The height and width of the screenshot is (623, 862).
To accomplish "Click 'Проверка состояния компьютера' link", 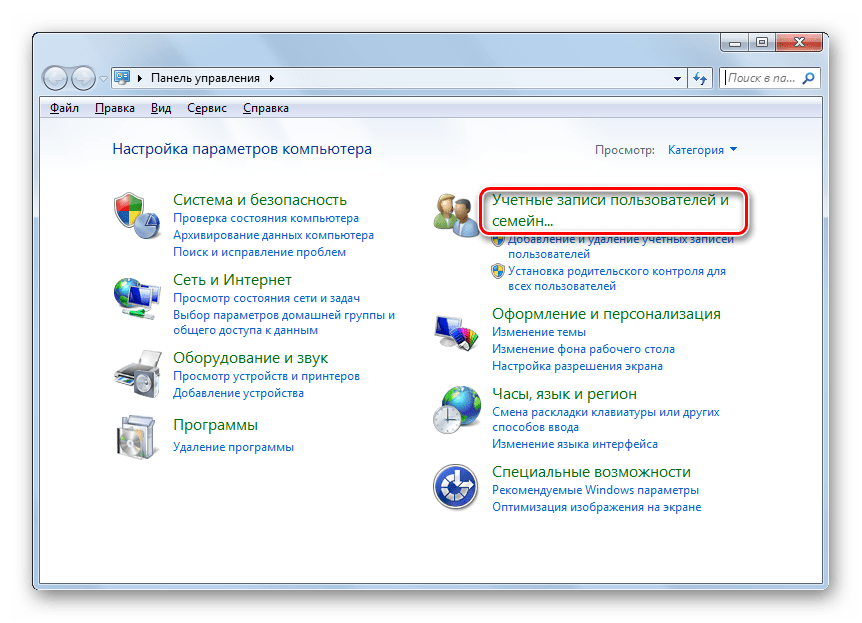I will [x=266, y=218].
